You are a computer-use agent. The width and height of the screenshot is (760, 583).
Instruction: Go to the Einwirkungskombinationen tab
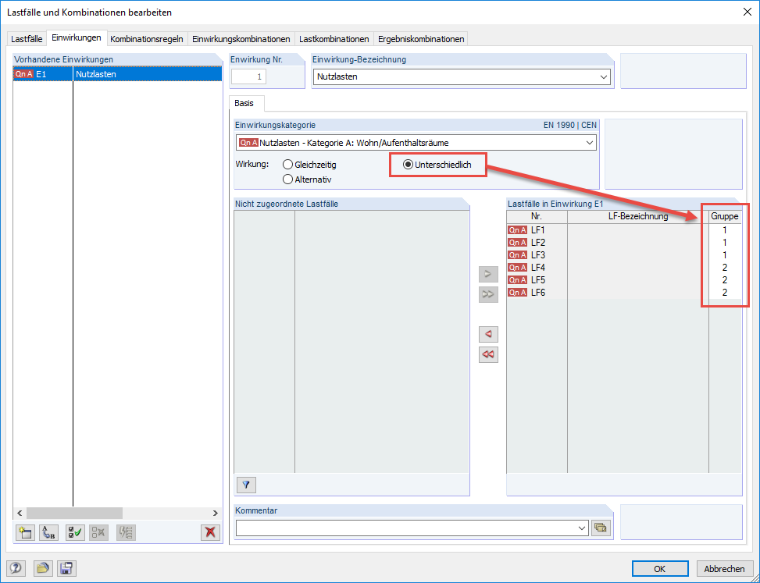(241, 39)
